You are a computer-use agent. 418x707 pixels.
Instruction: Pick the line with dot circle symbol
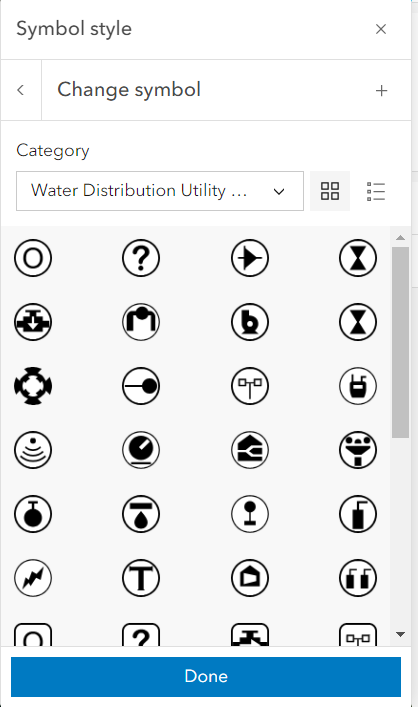[x=141, y=386]
